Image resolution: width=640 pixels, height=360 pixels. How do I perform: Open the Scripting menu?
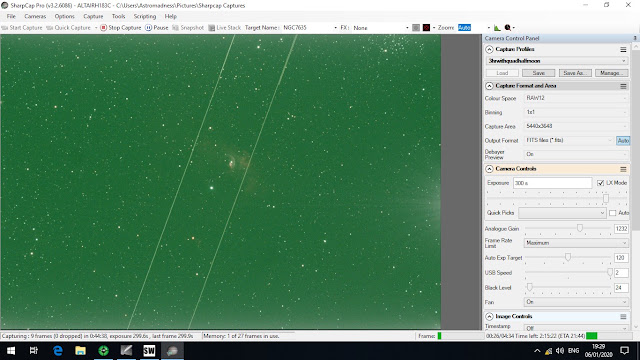coord(145,16)
